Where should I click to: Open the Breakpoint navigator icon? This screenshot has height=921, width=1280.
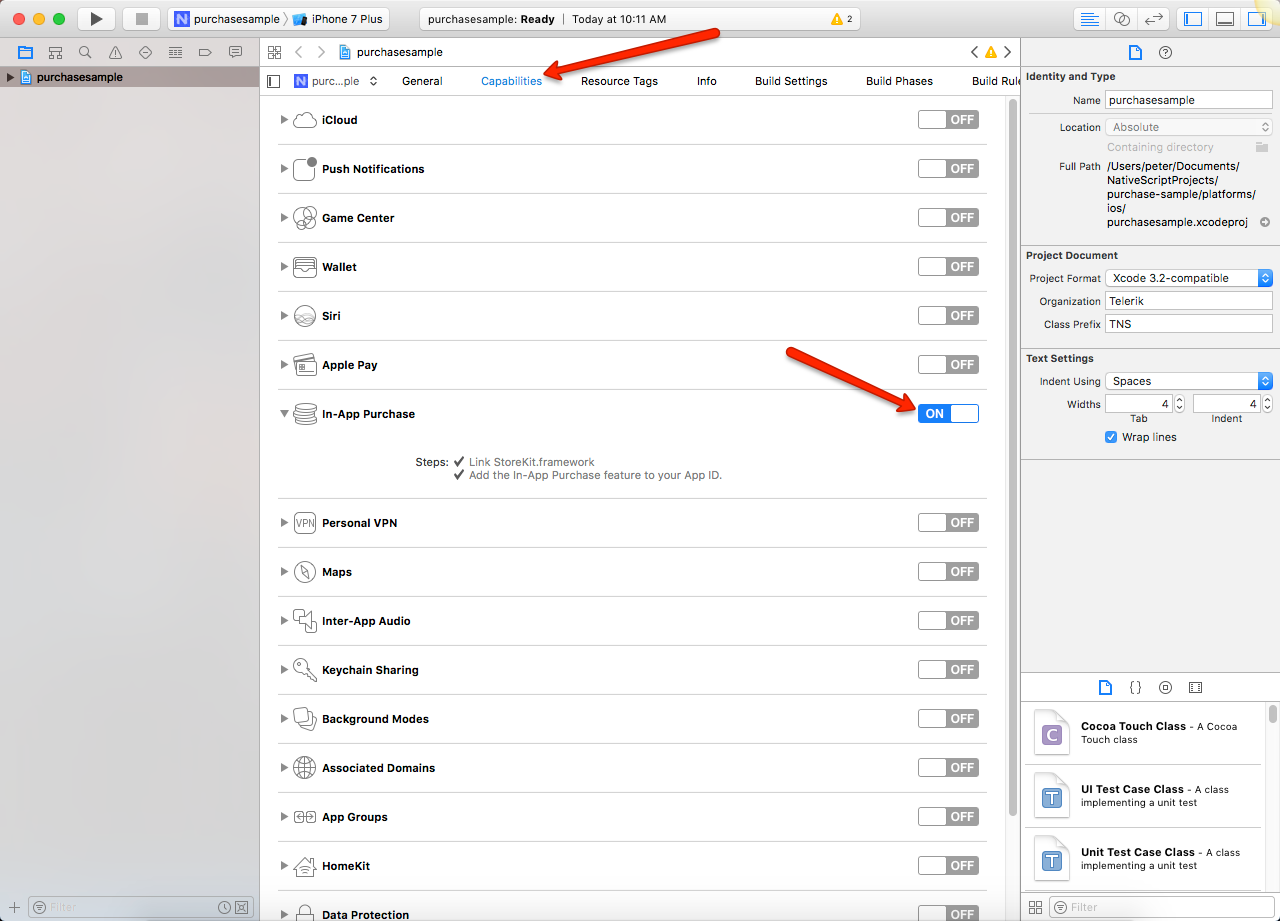(x=205, y=52)
